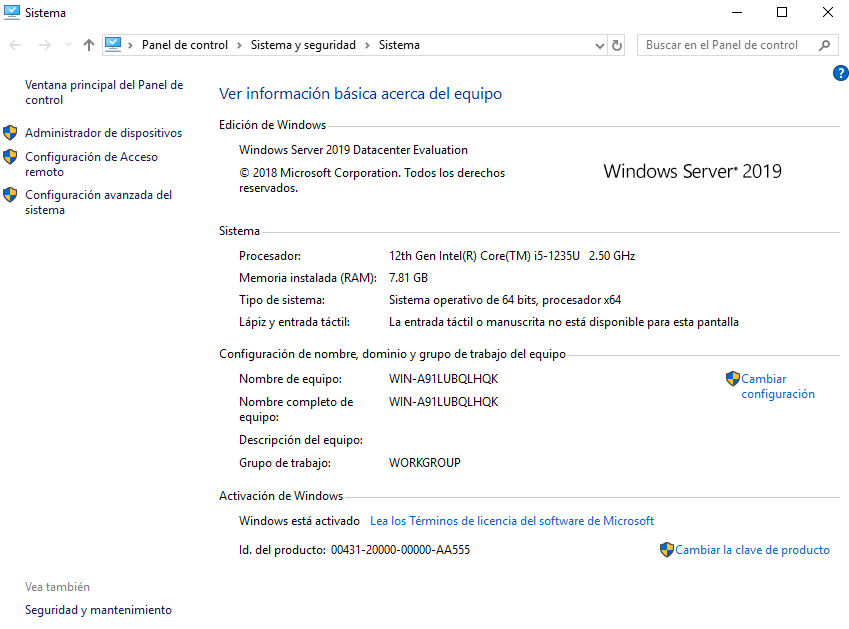Click the back navigation arrow

click(15, 45)
